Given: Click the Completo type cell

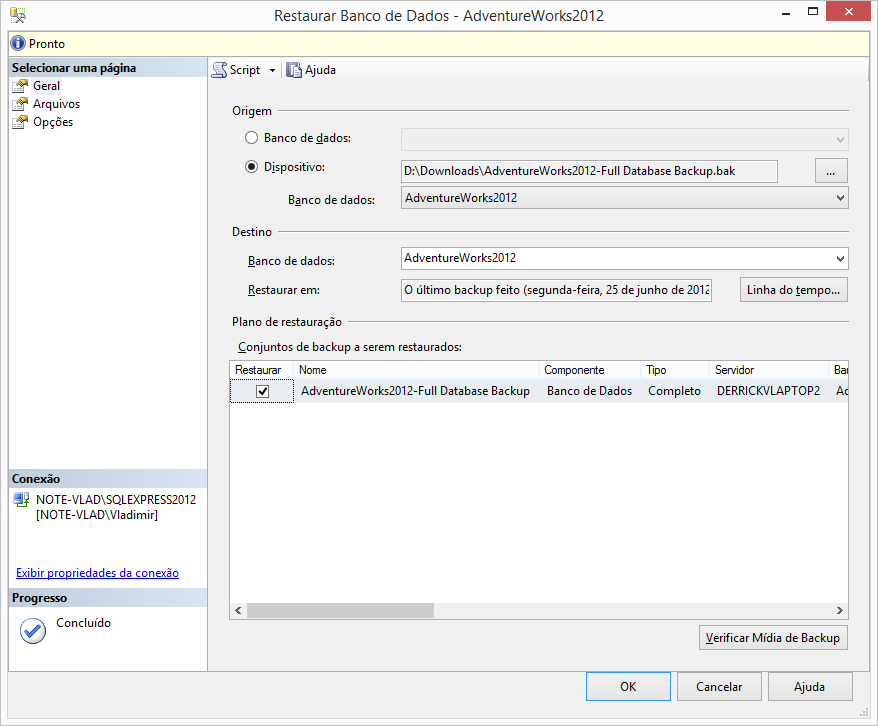Looking at the screenshot, I should pyautogui.click(x=674, y=391).
